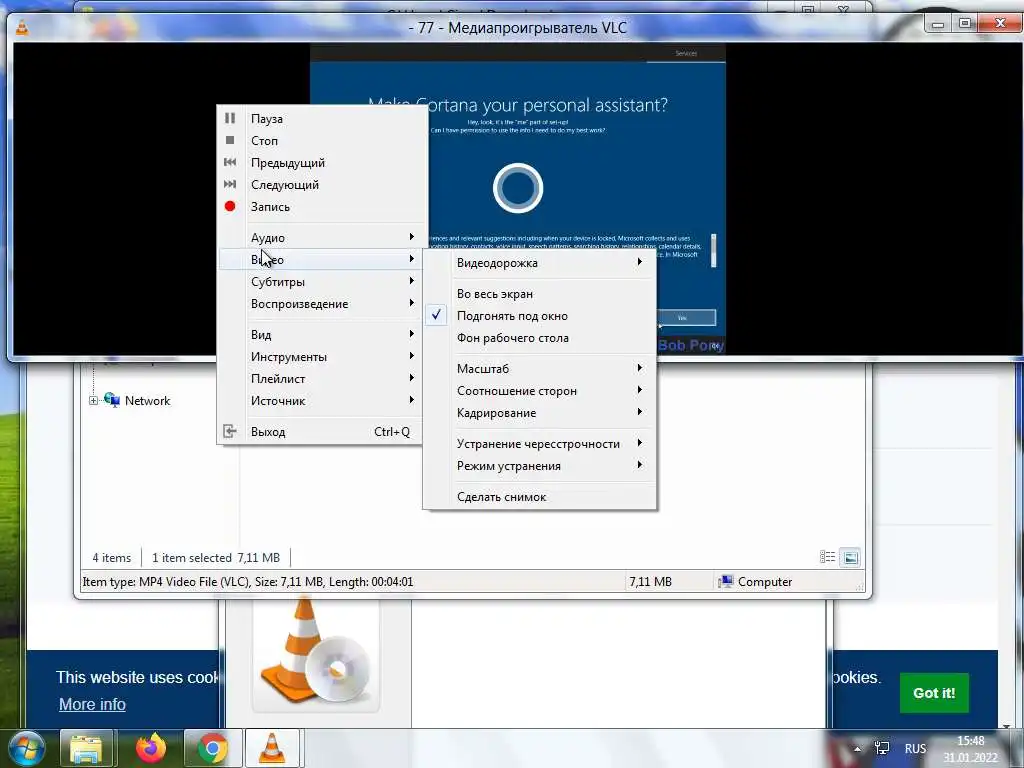Expand the Источник submenu
The image size is (1024, 768).
click(320, 400)
